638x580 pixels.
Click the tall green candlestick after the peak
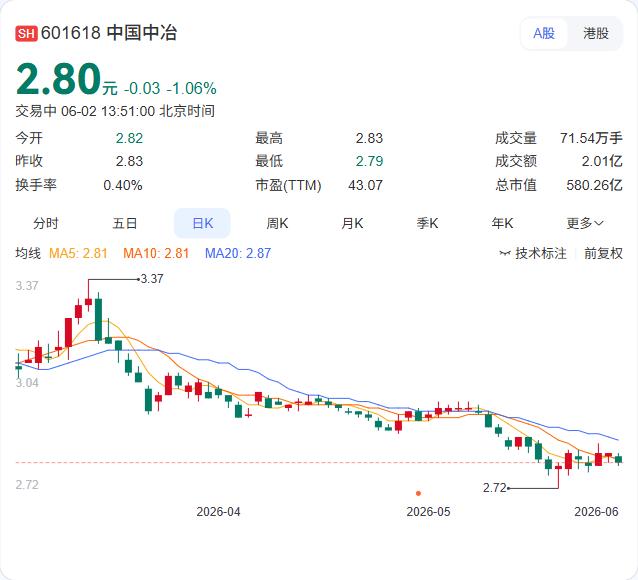click(x=98, y=320)
